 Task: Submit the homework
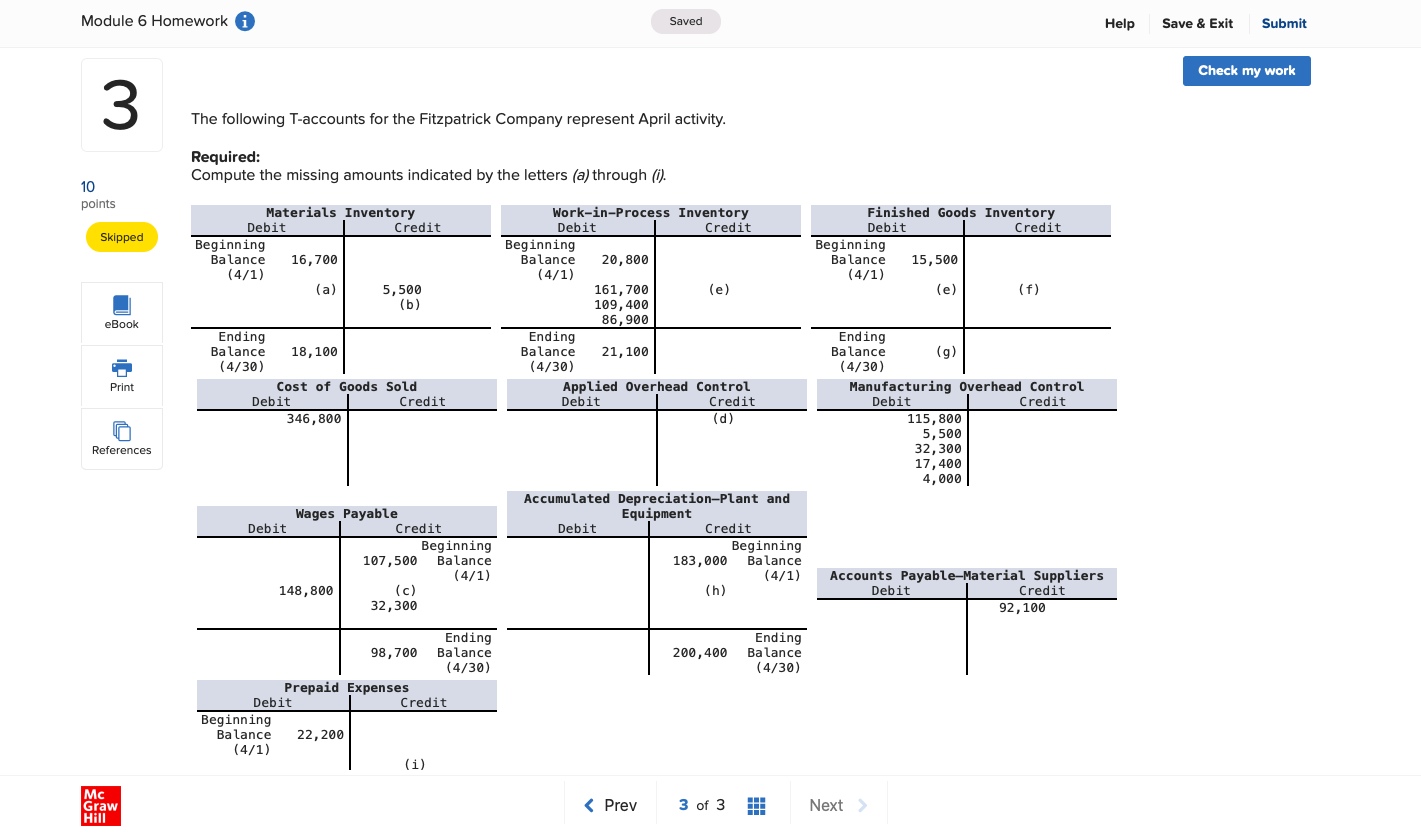[x=1283, y=23]
